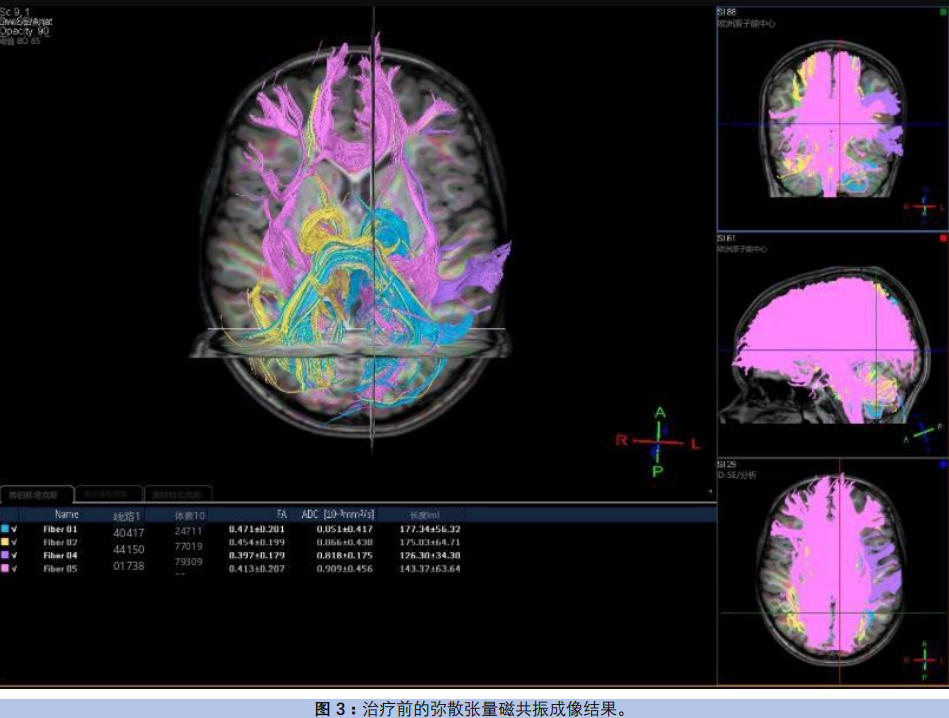Screen dimensions: 949x718
Task: Switch to the middle tab above the fiber table
Action: [108, 494]
